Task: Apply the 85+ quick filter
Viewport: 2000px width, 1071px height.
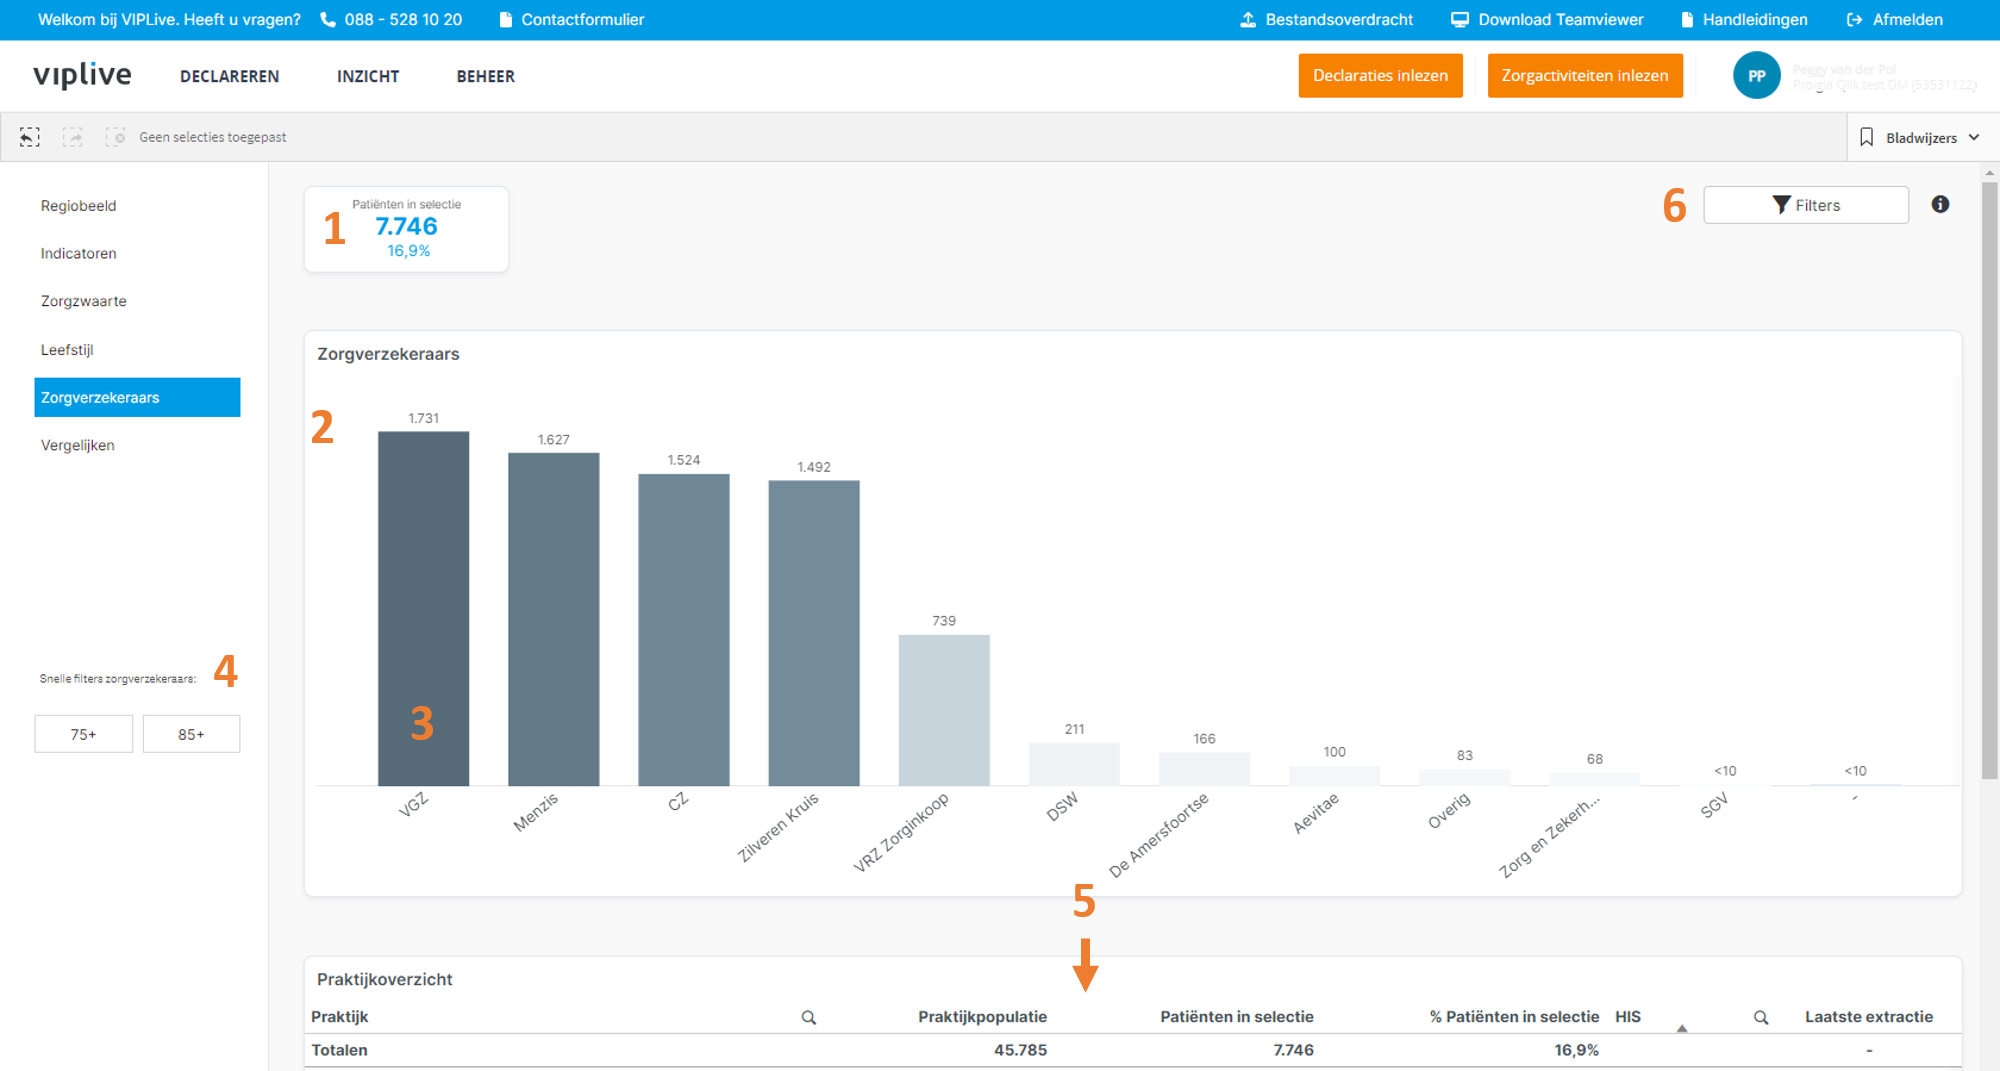Action: click(191, 734)
